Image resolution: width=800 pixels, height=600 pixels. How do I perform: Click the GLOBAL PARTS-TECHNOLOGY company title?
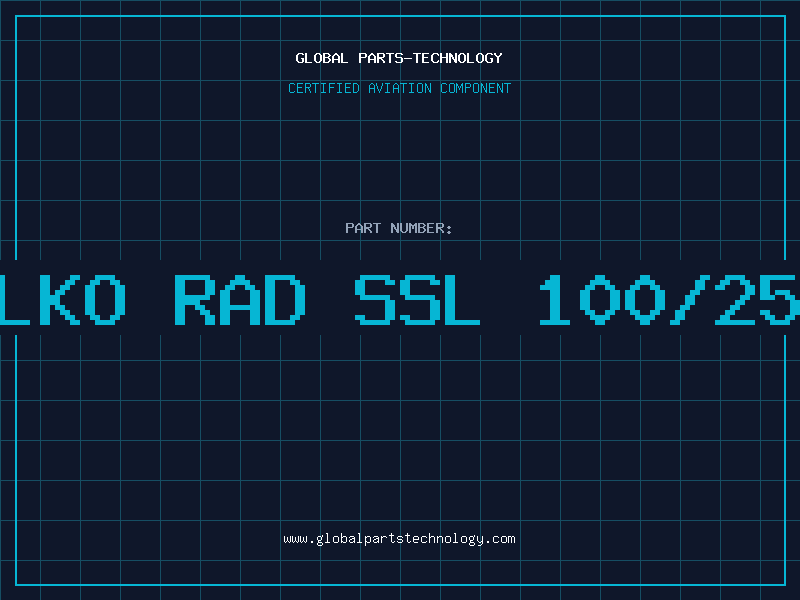point(399,58)
